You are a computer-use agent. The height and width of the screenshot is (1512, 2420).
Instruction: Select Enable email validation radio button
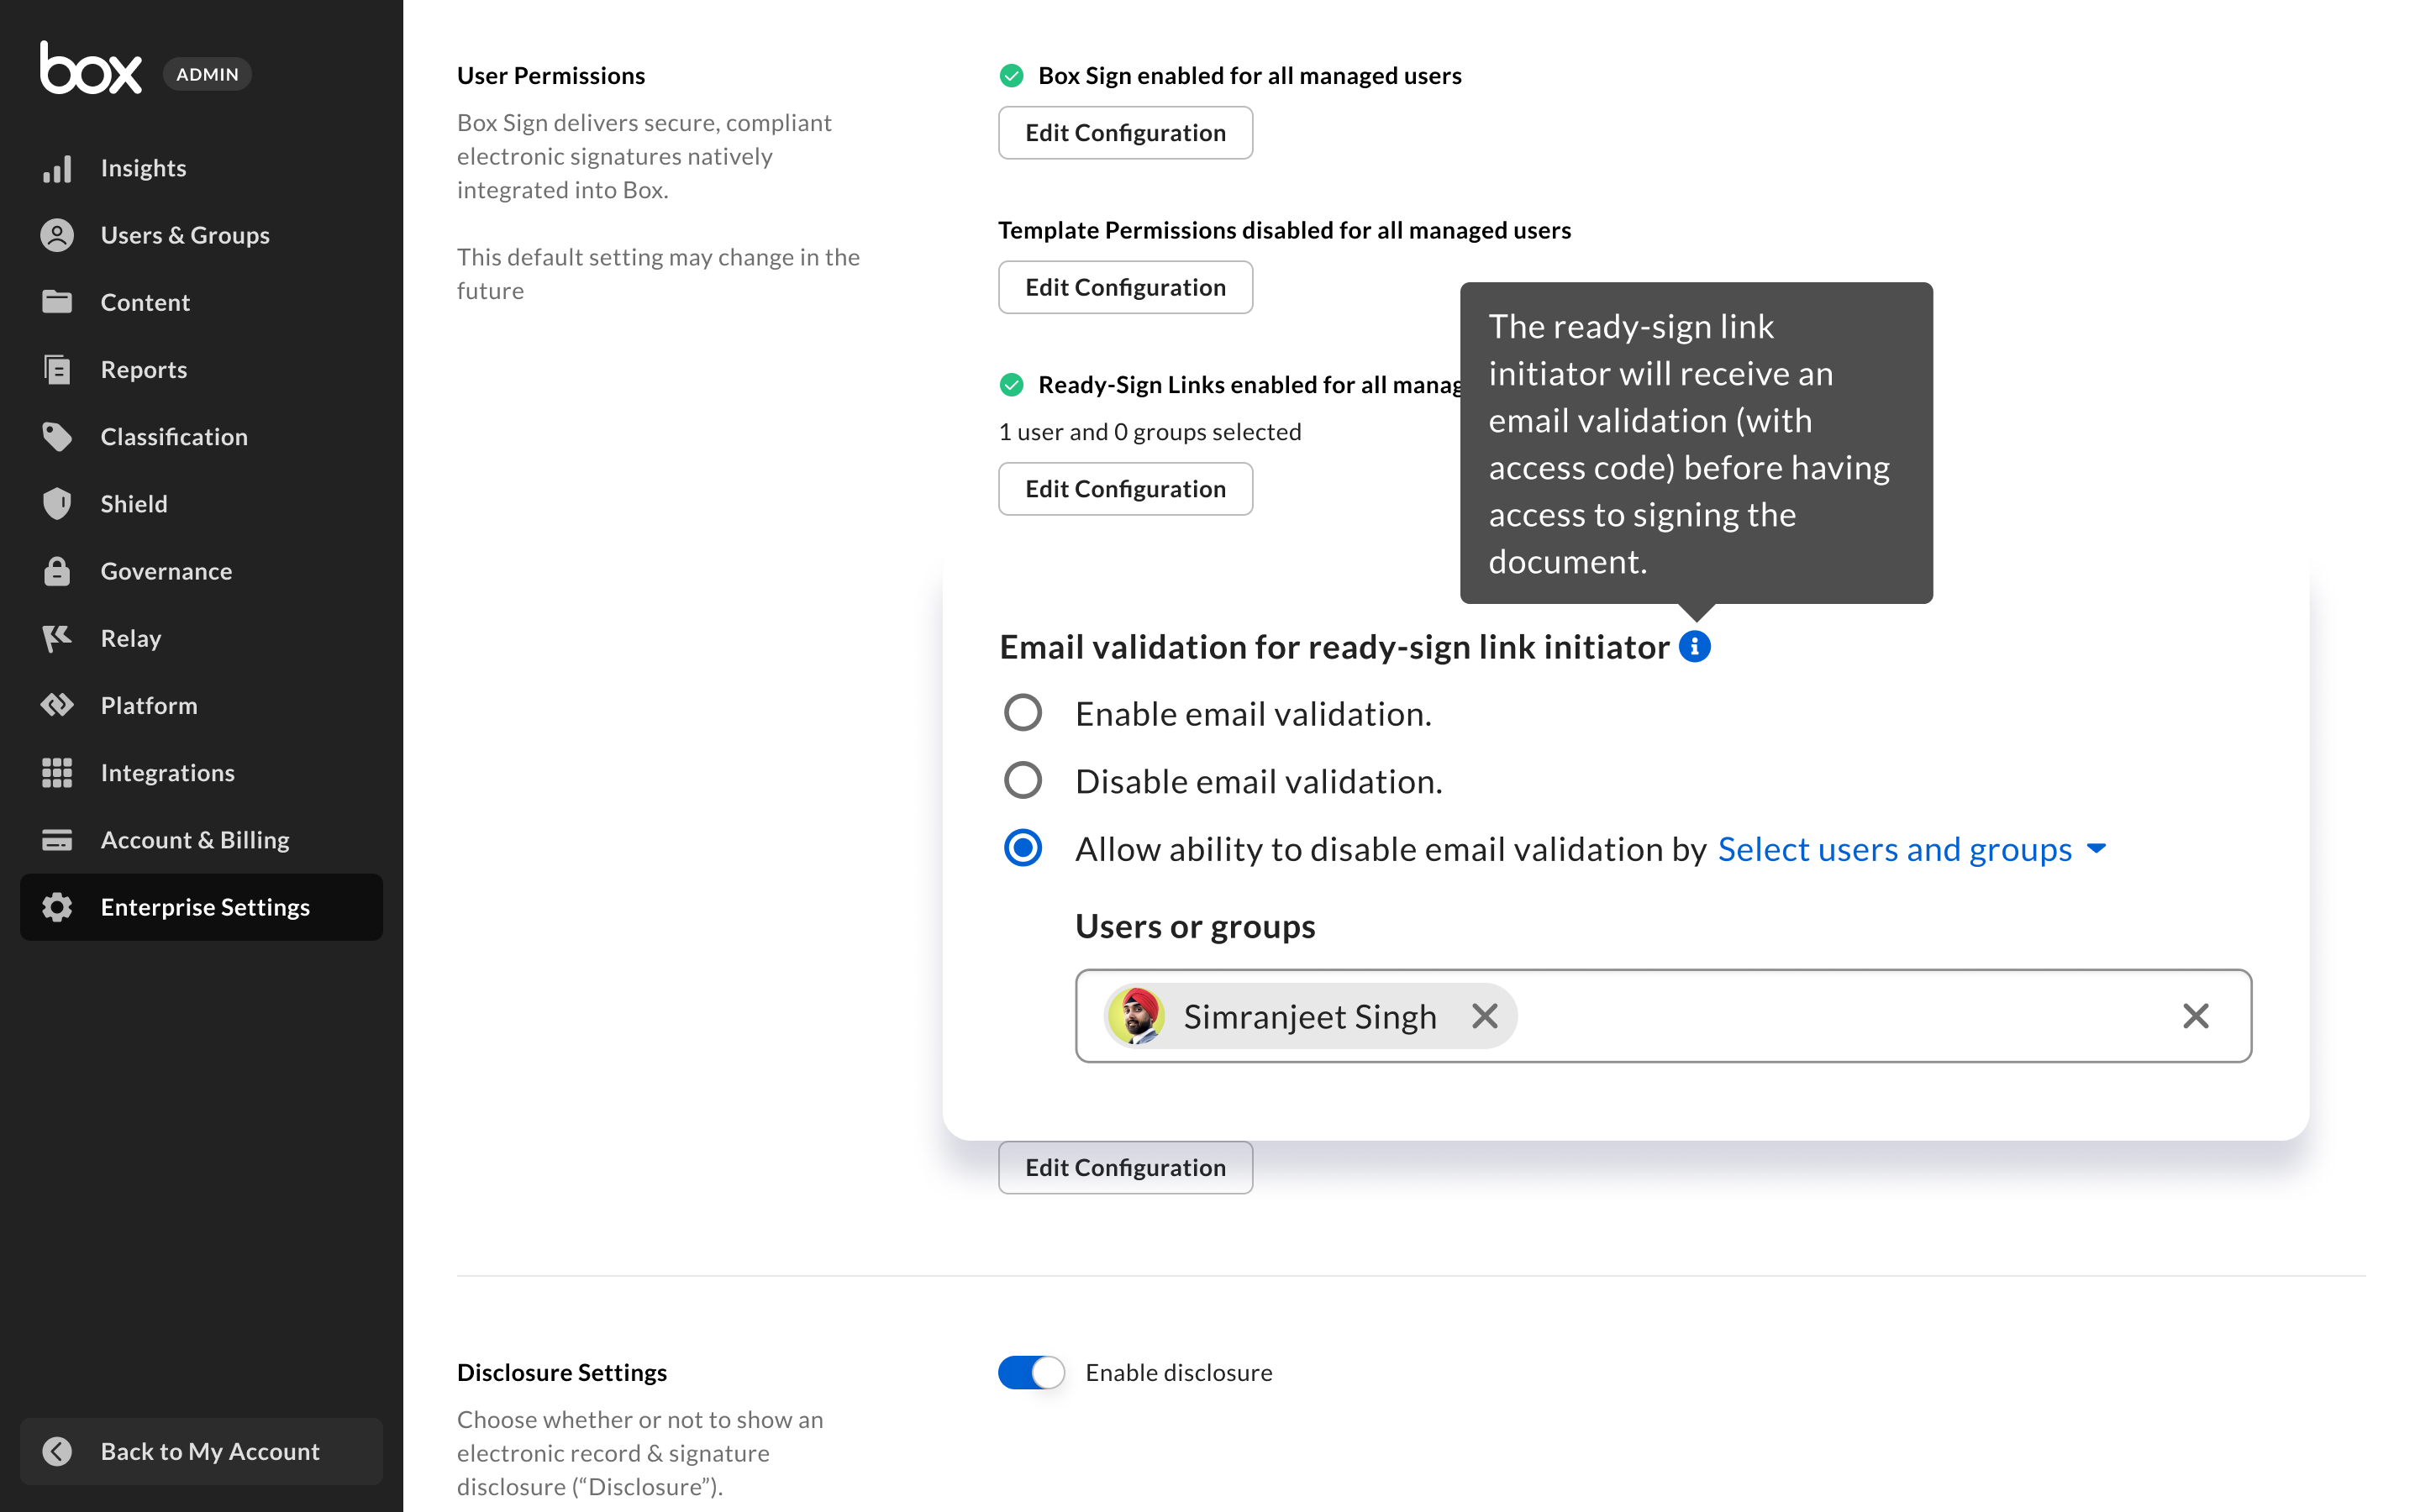1022,714
